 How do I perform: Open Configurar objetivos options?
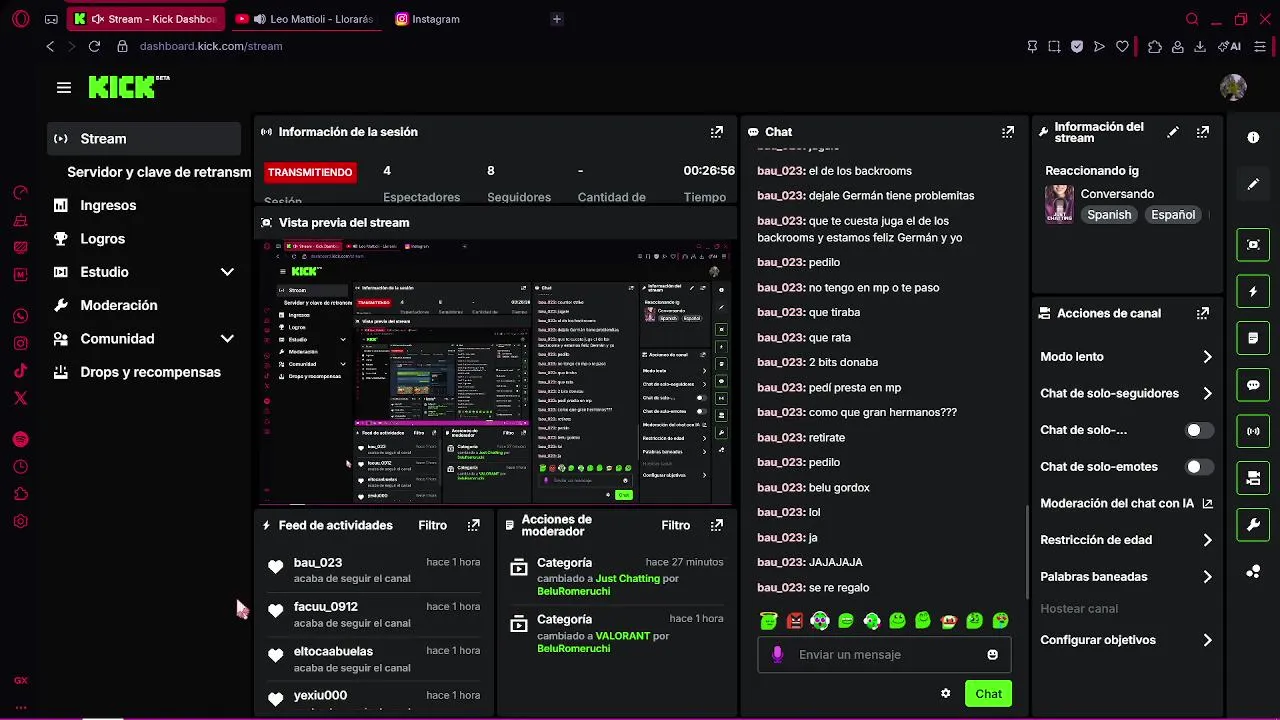click(x=1126, y=640)
